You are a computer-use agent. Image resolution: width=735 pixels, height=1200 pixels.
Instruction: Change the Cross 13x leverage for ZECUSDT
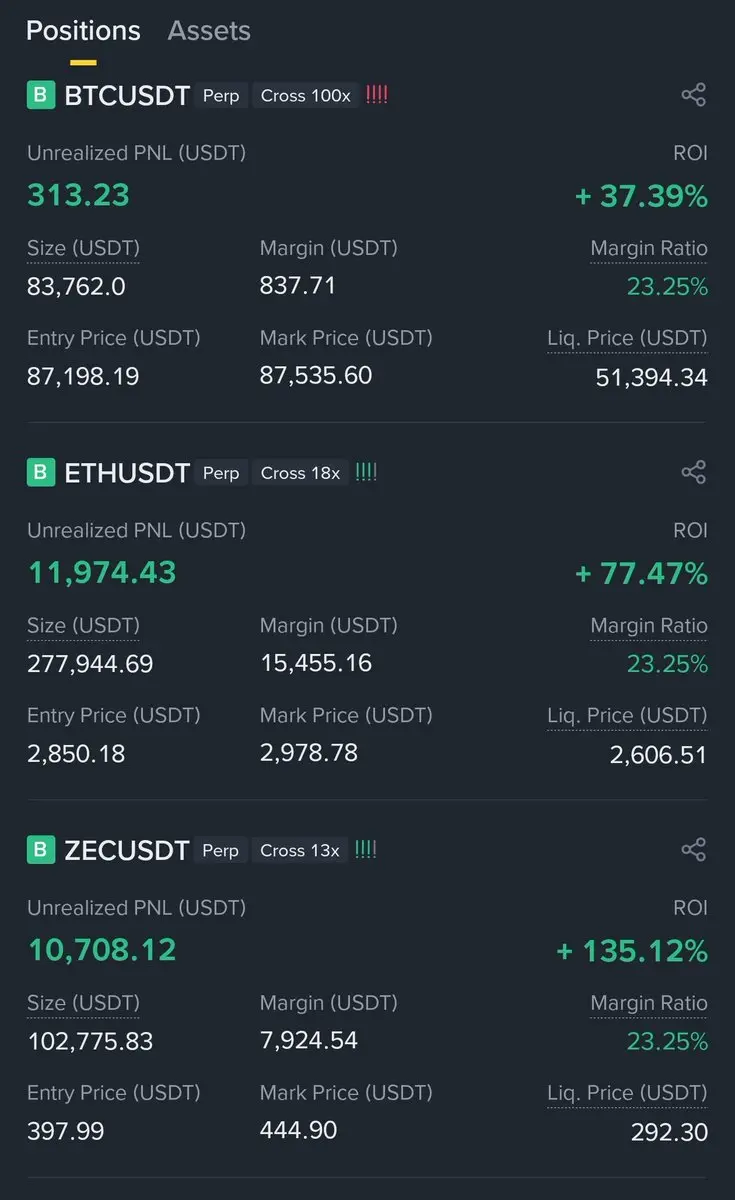[x=300, y=851]
